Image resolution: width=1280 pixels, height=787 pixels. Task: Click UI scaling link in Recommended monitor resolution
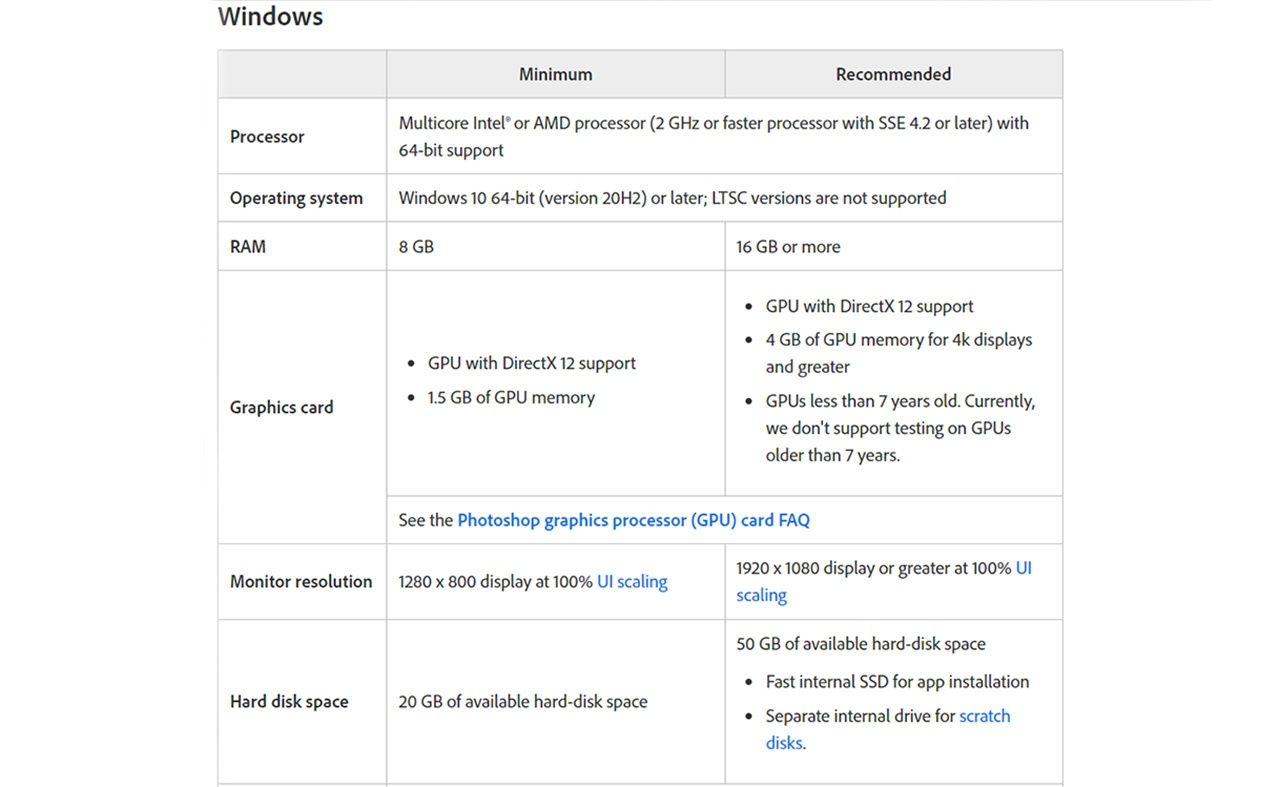[1023, 568]
